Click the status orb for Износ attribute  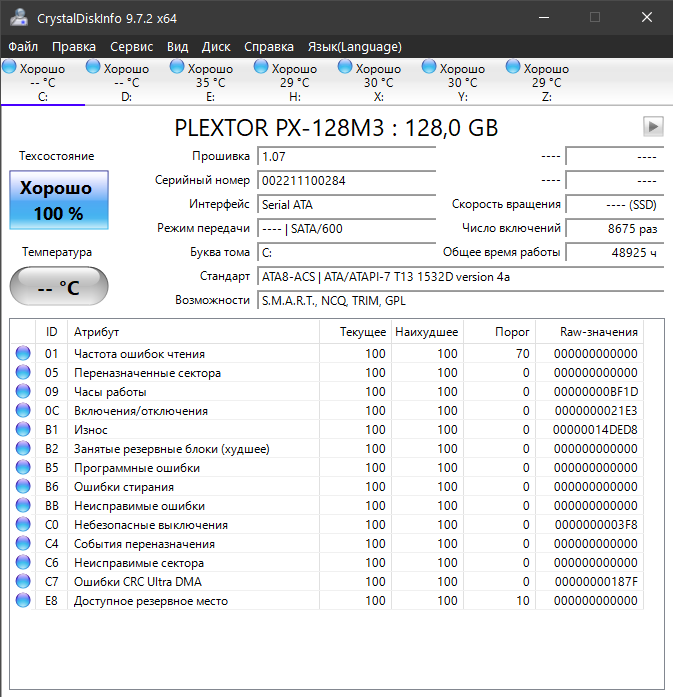23,429
